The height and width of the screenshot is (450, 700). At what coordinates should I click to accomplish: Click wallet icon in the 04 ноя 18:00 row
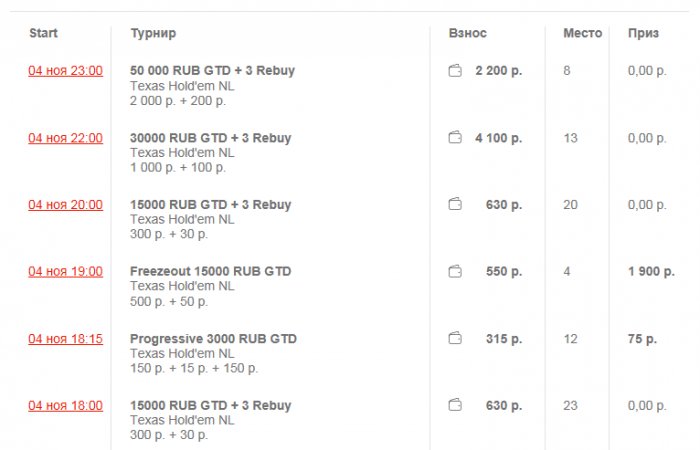click(456, 405)
